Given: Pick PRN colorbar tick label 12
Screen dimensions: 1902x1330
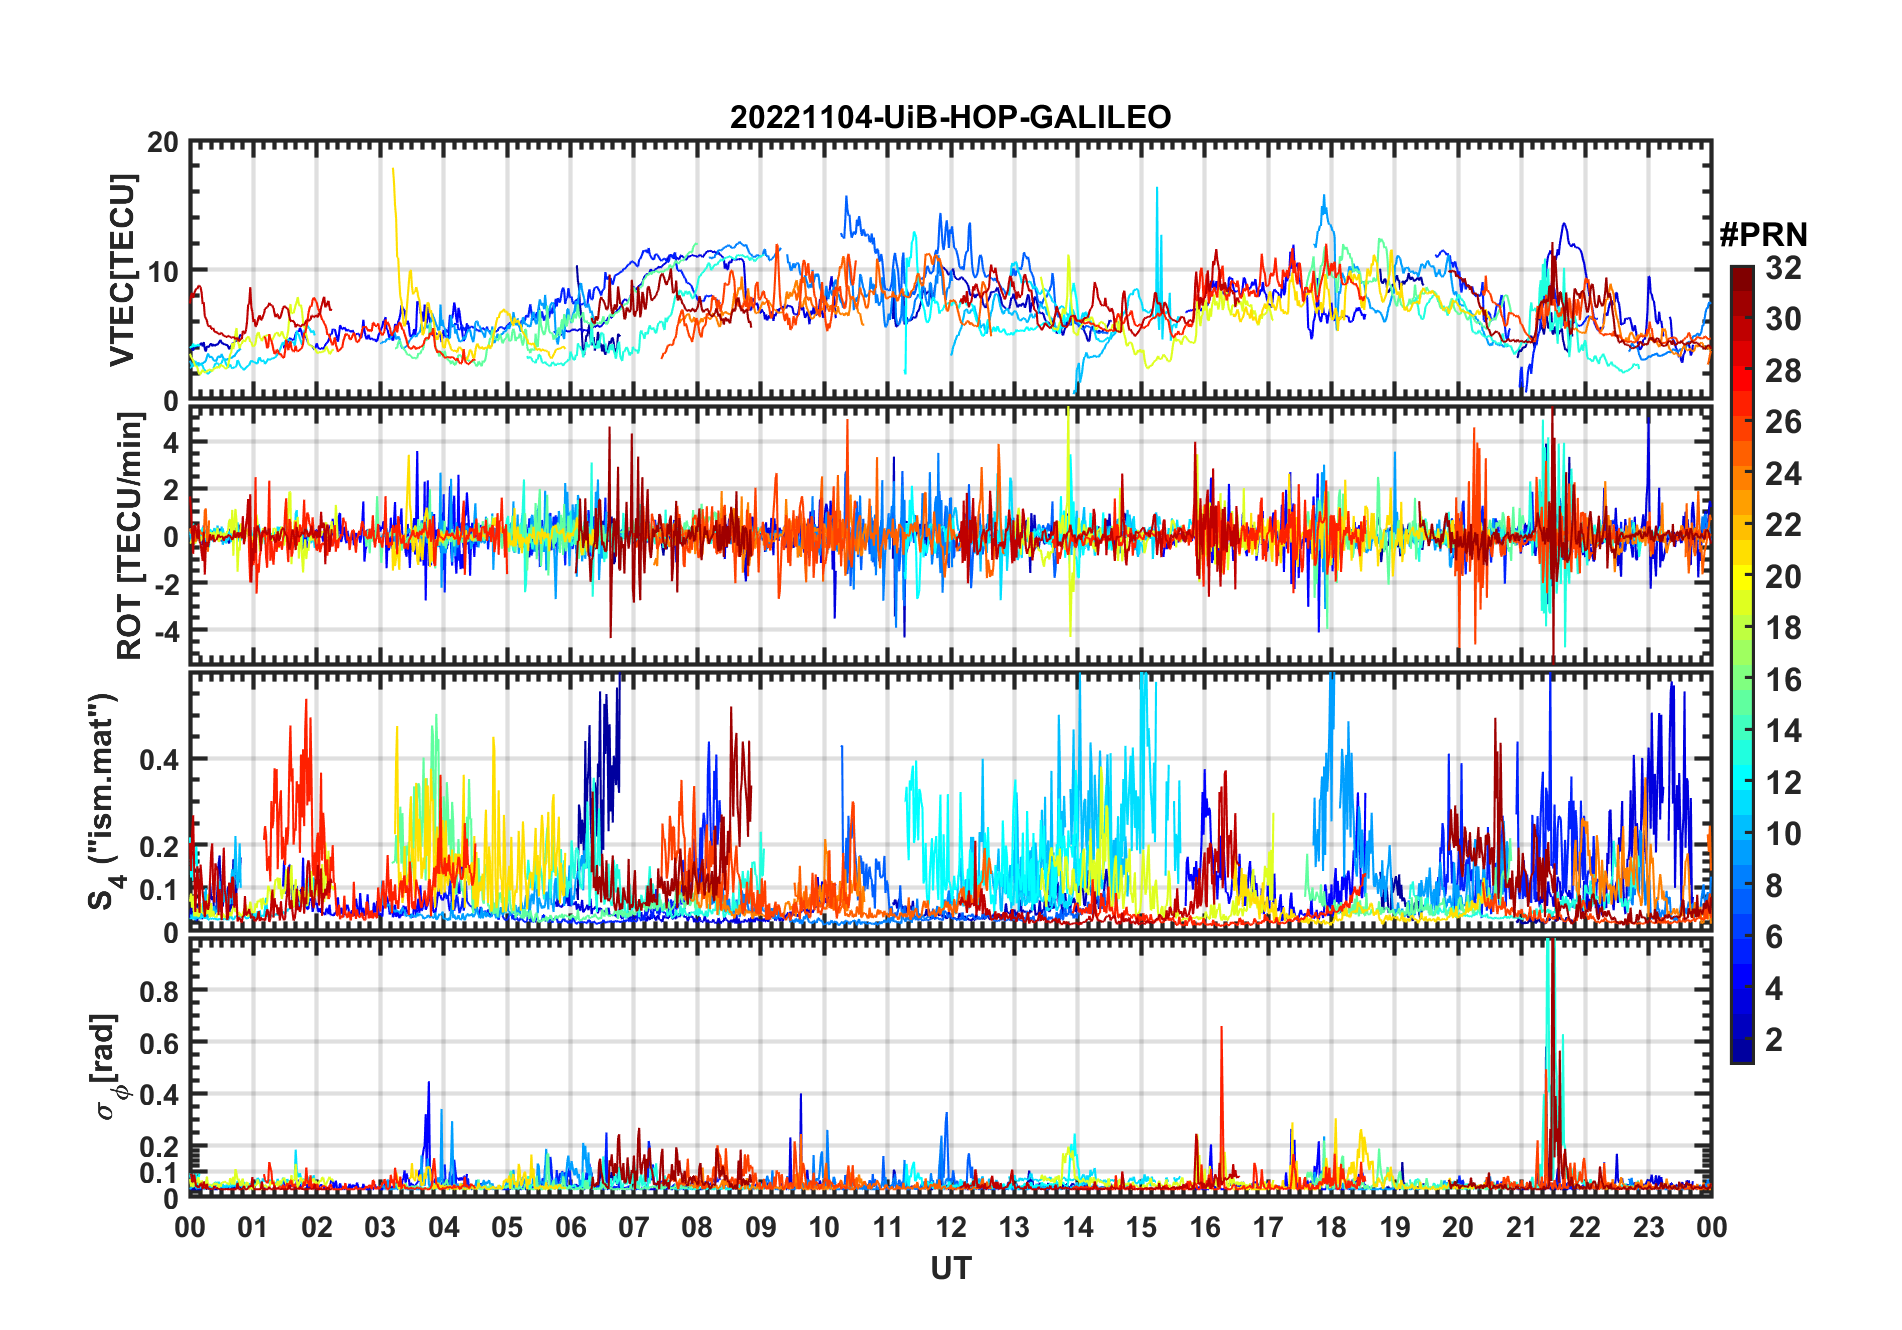Looking at the screenshot, I should coord(1784,783).
